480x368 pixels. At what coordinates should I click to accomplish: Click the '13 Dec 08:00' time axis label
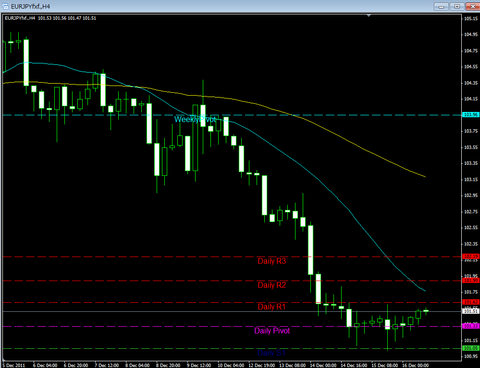pyautogui.click(x=292, y=365)
